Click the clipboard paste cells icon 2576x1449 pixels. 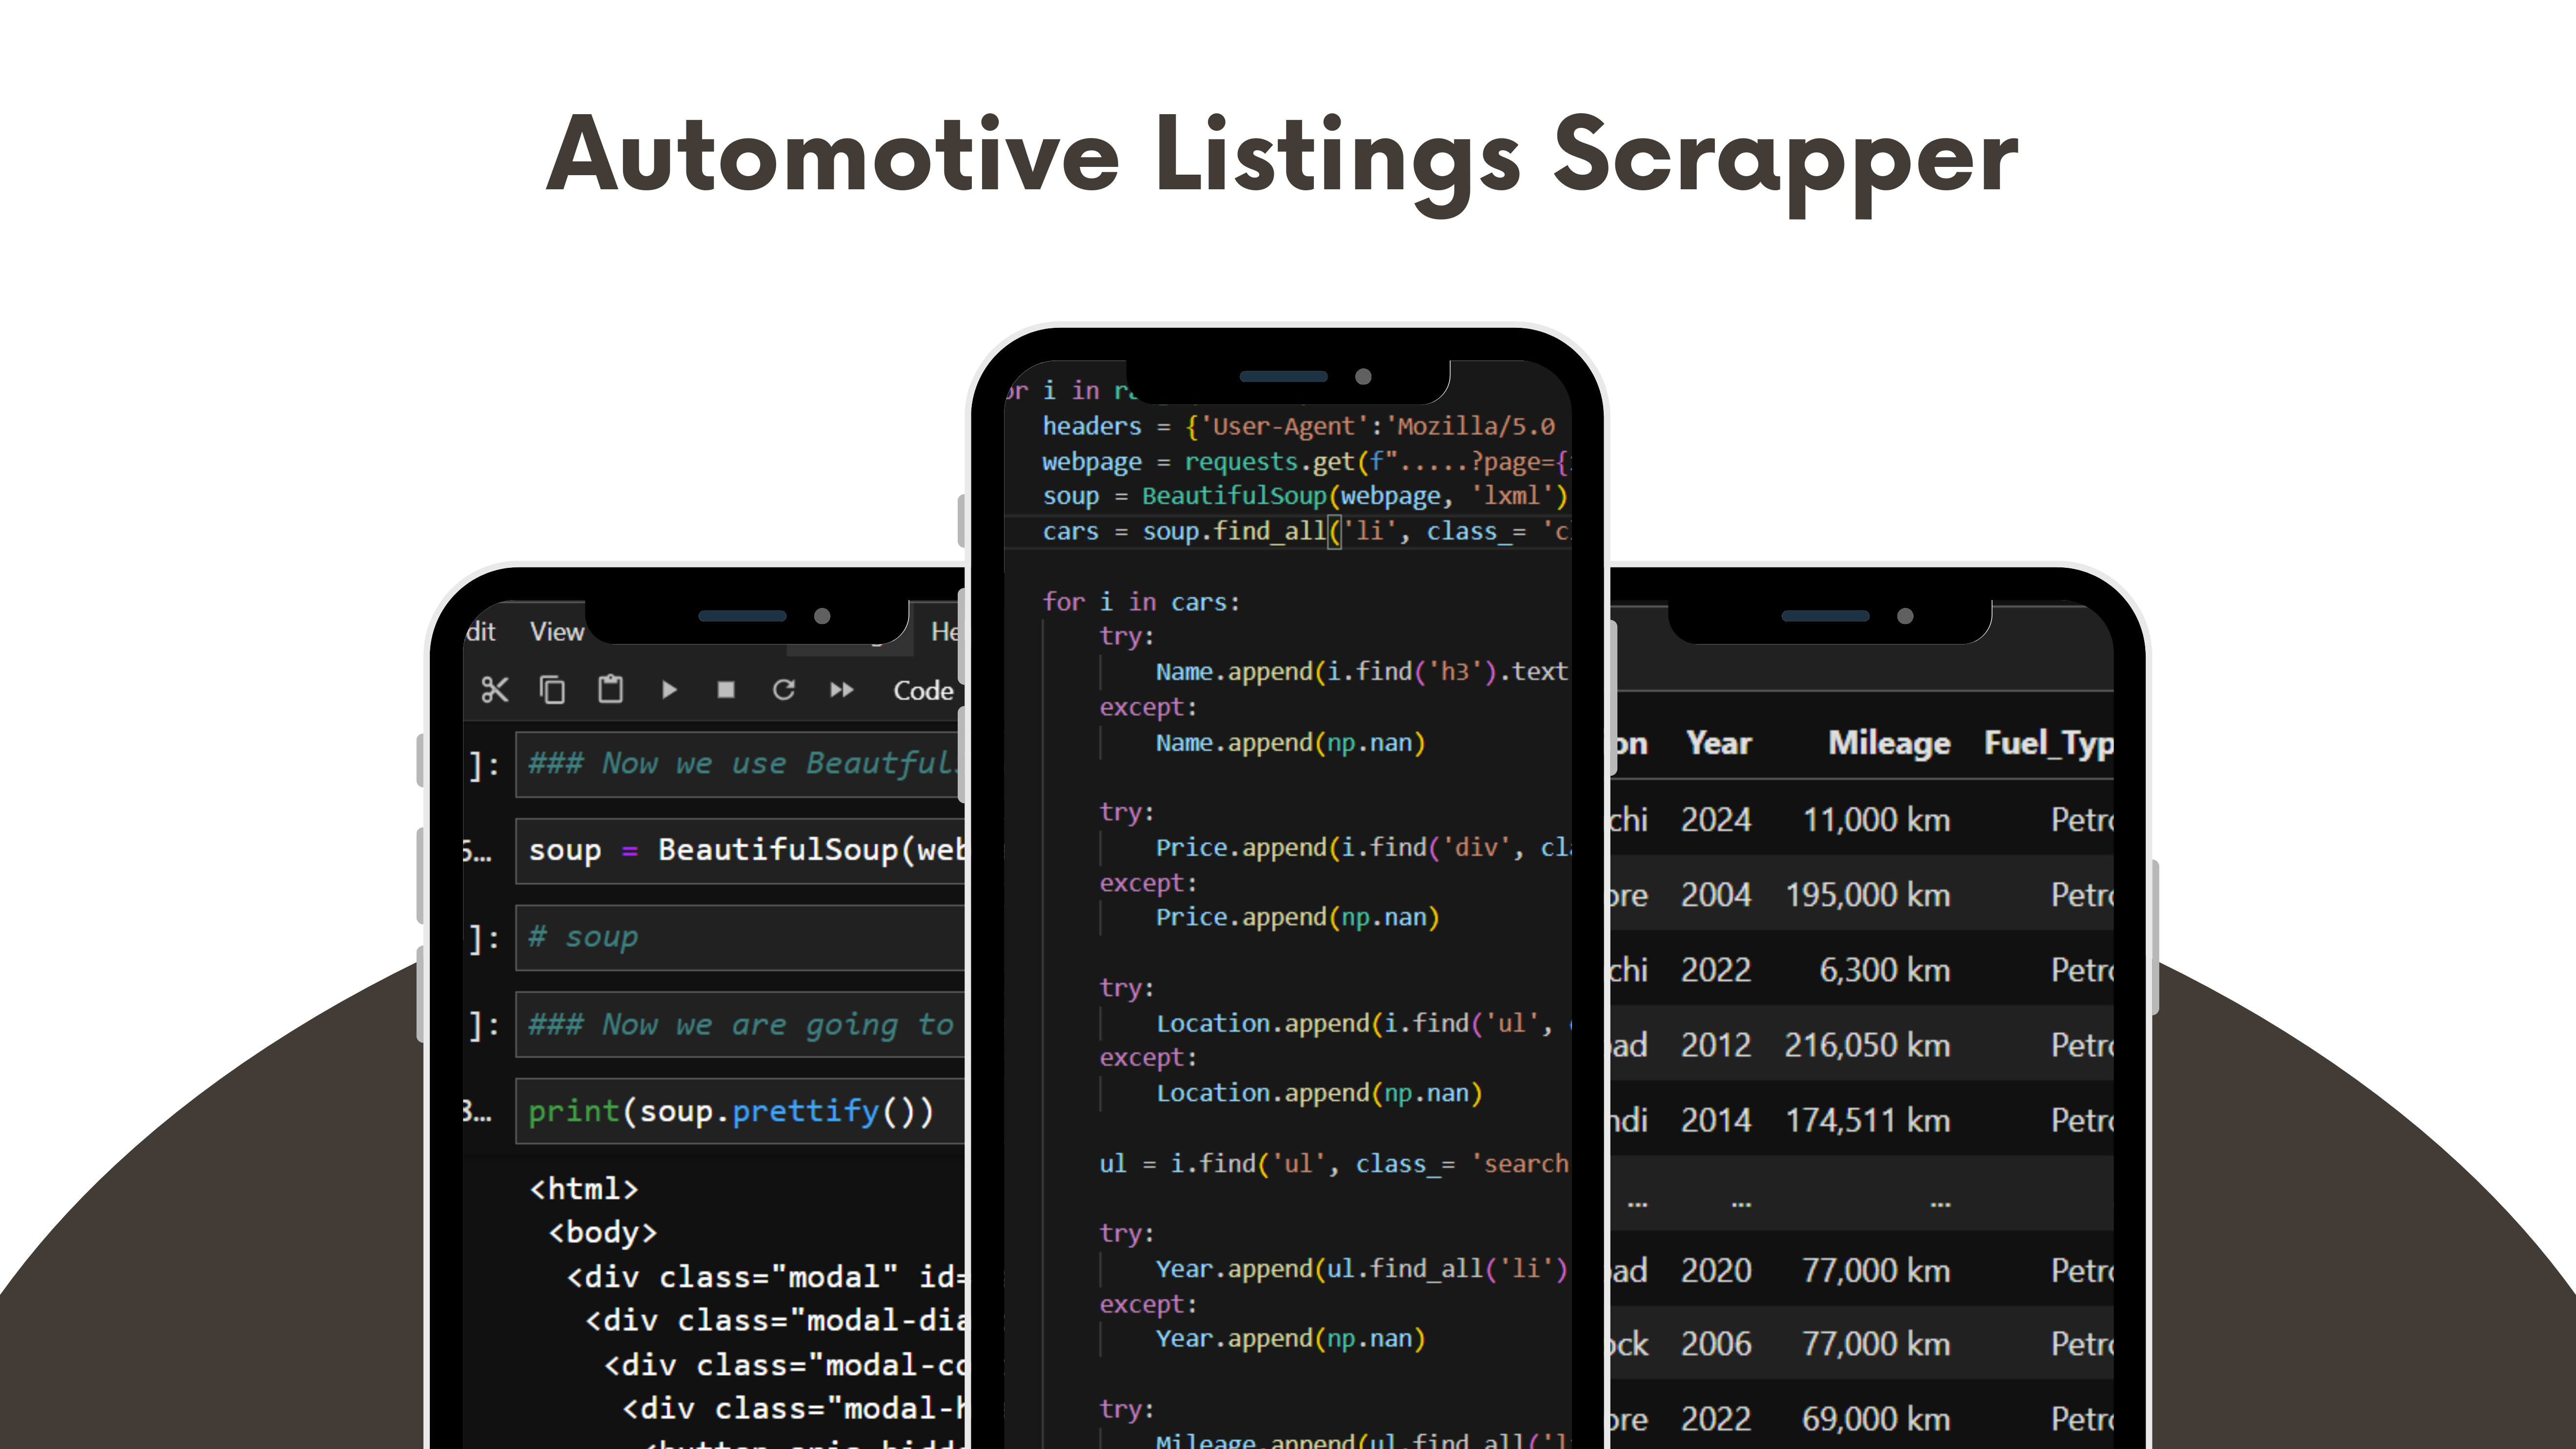click(610, 690)
